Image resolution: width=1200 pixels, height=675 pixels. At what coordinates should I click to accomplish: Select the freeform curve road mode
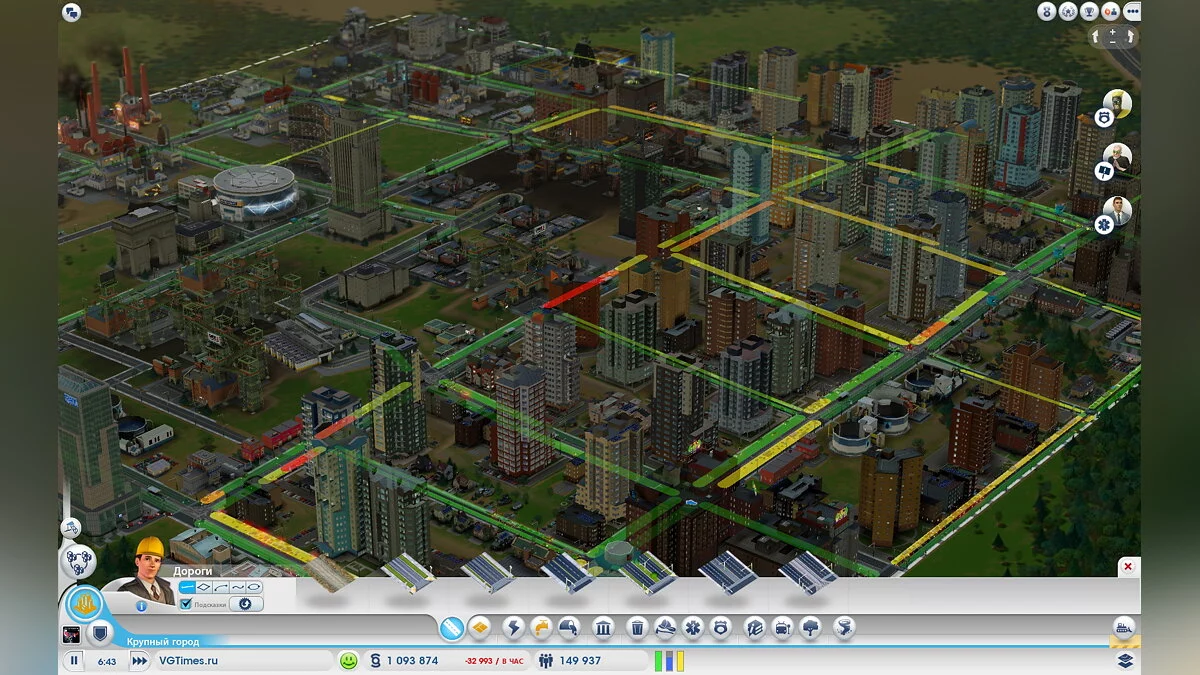[x=238, y=587]
